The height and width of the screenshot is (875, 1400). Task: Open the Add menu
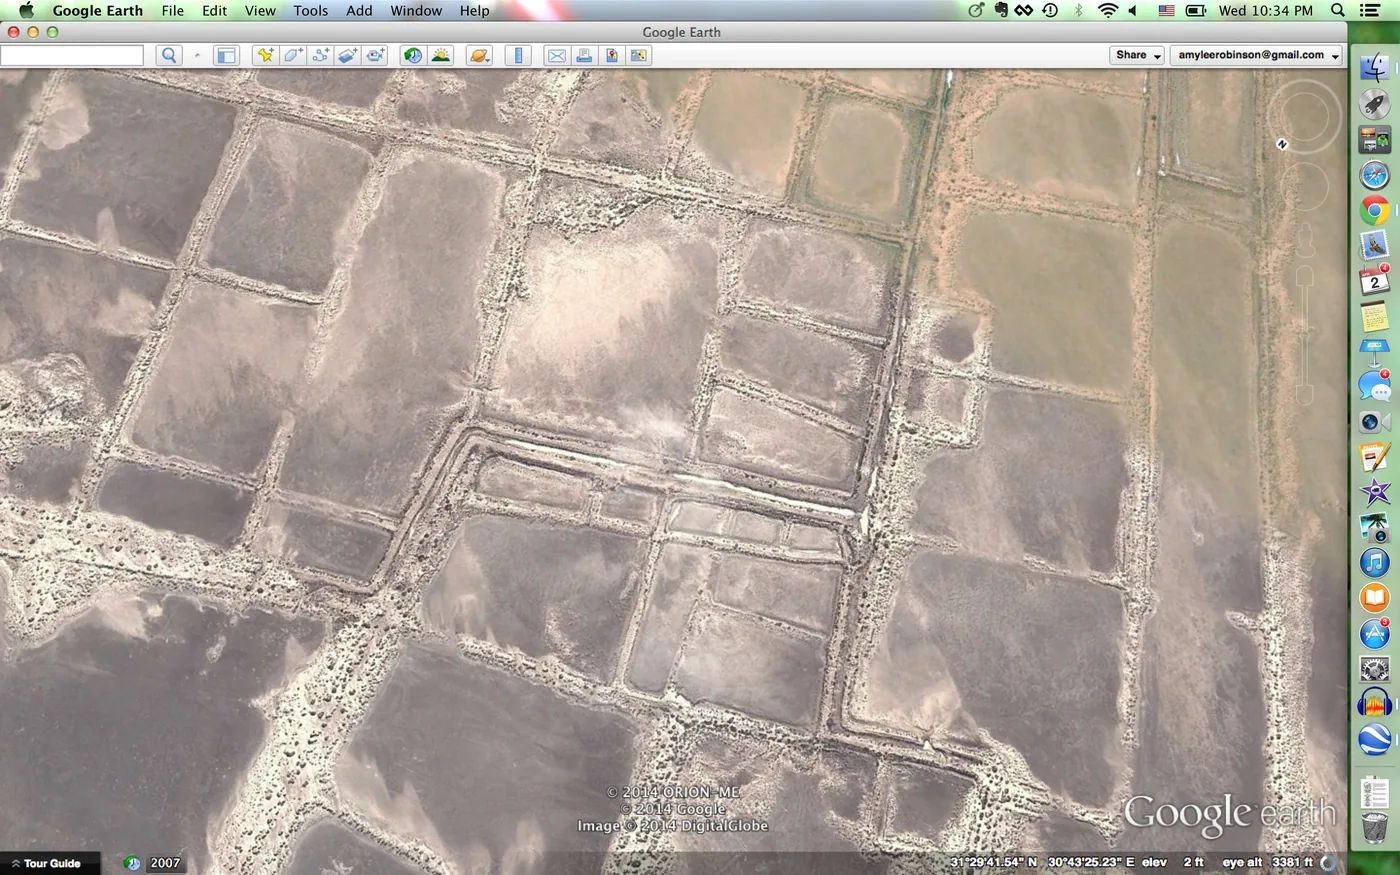(x=359, y=11)
